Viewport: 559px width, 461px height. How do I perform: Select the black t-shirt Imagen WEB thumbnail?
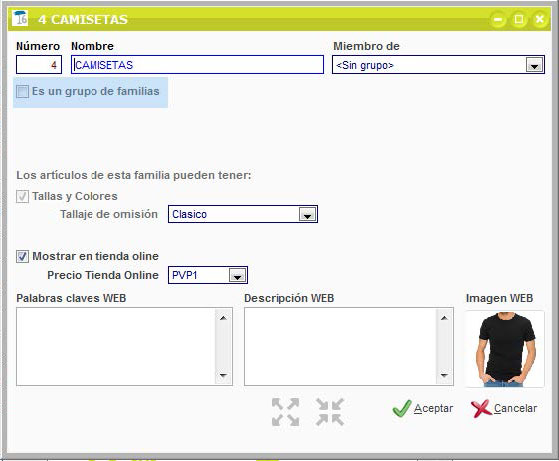[505, 348]
